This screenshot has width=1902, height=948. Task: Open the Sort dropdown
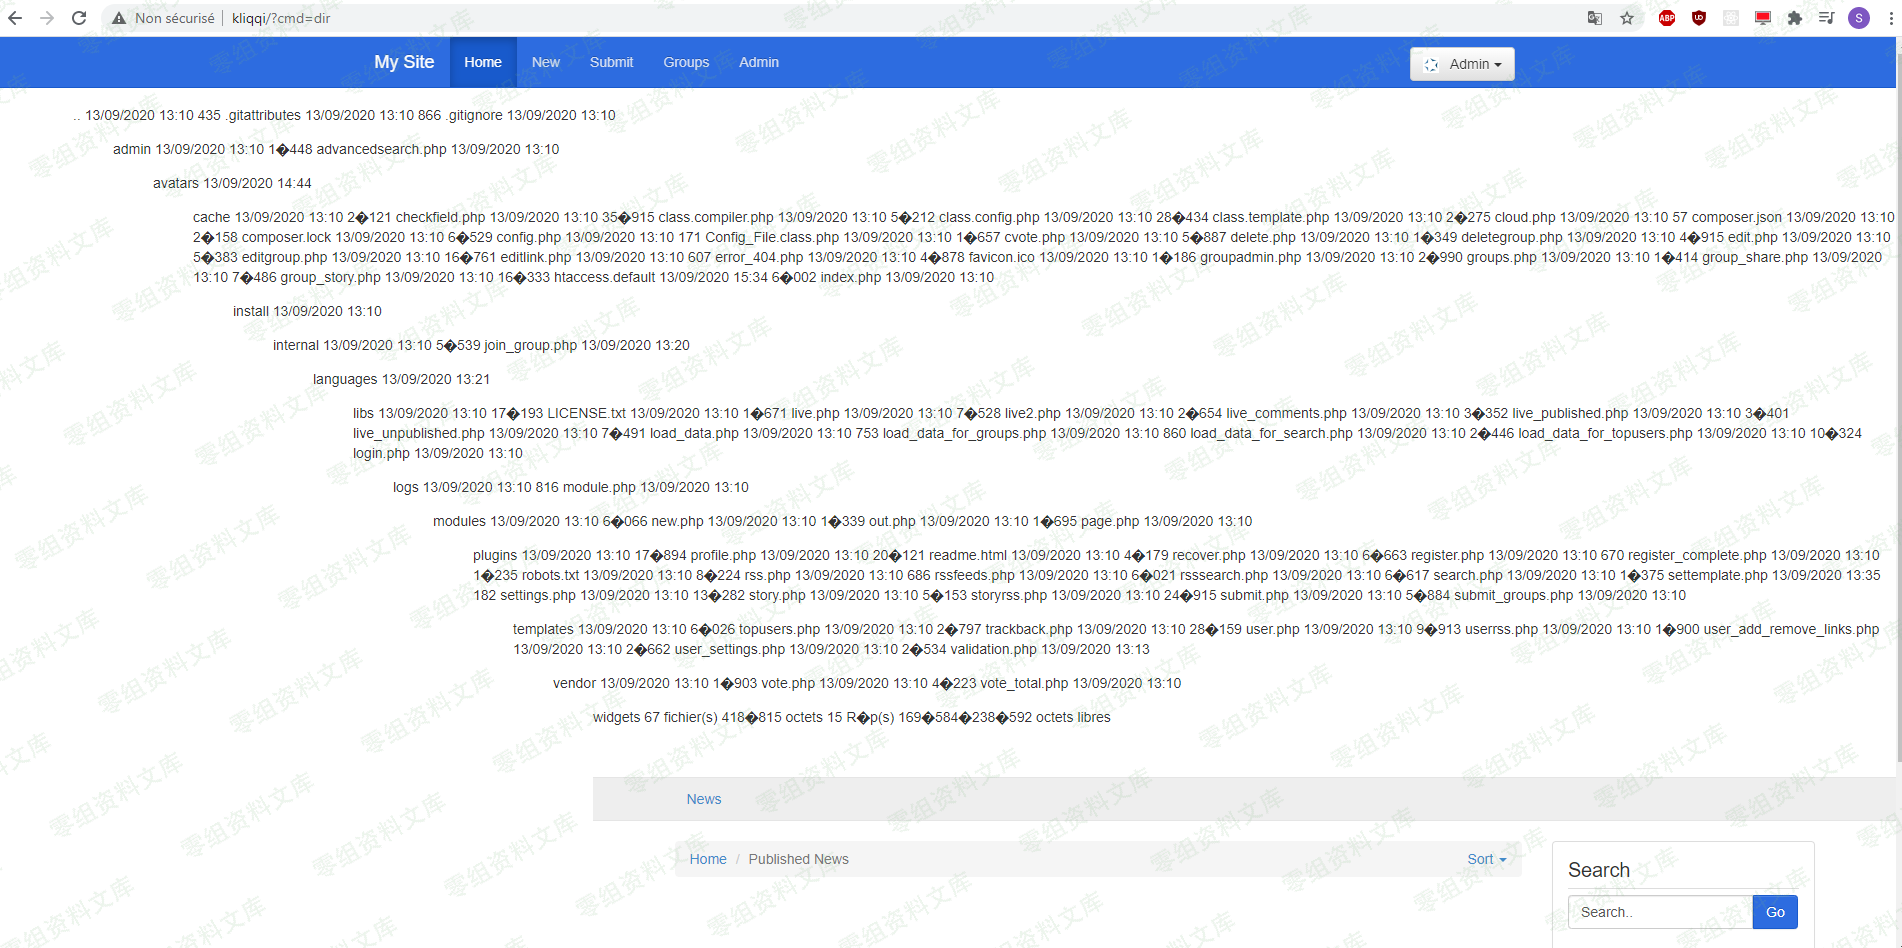(1487, 859)
